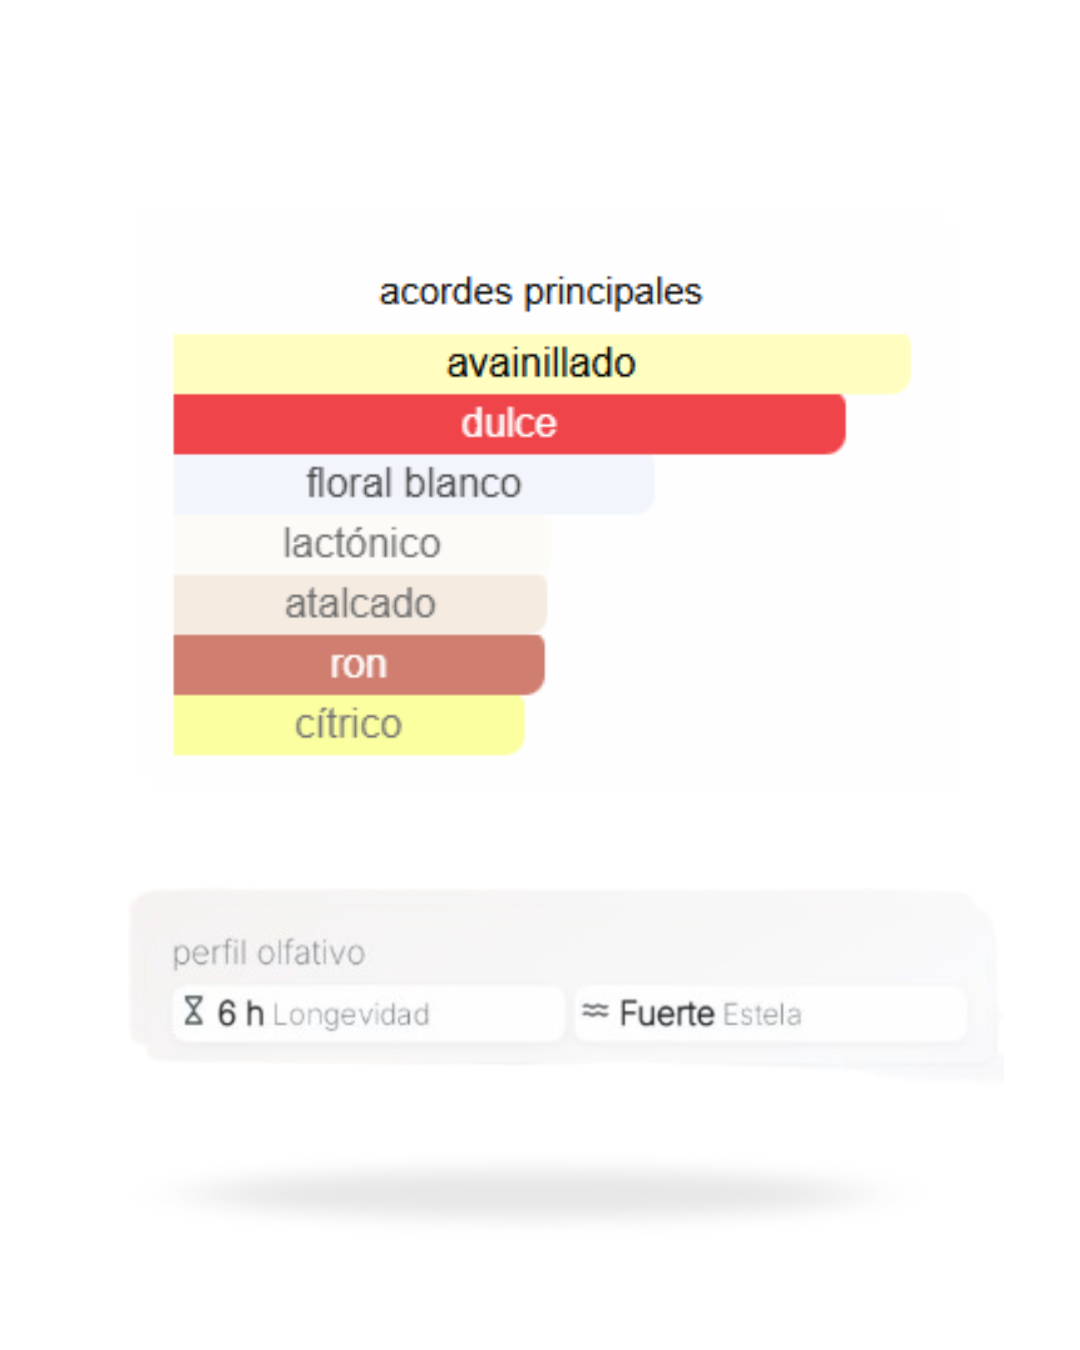Screen dimensions: 1080x1350
Task: Click the word ron in its bar
Action: coord(358,664)
